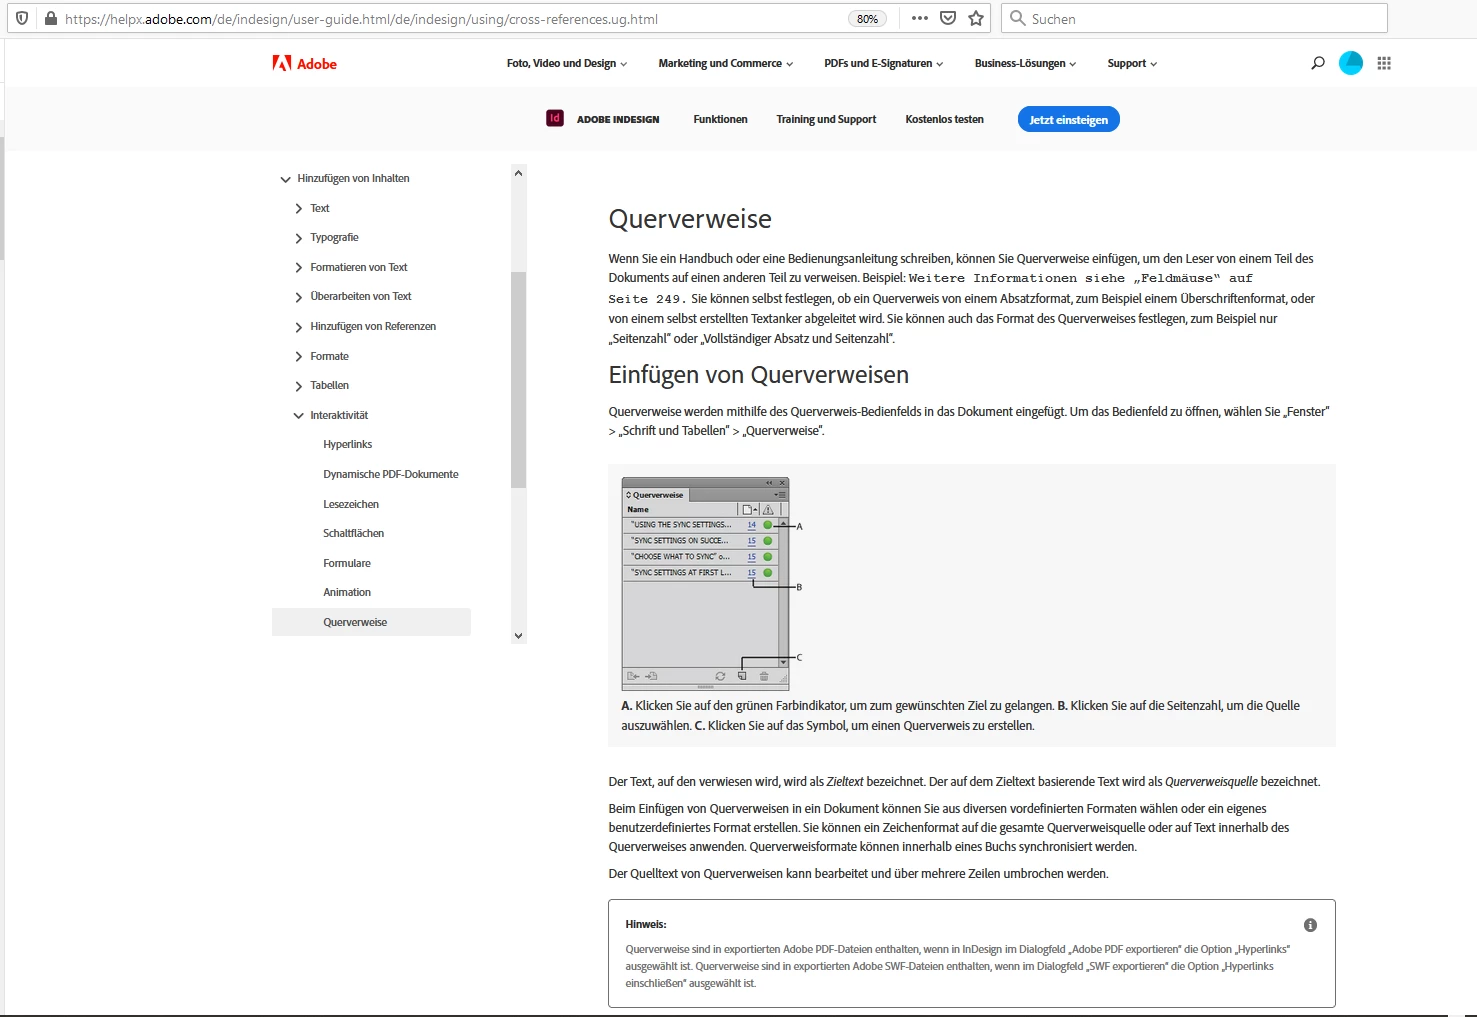Open the Support dropdown menu
This screenshot has height=1017, width=1477.
click(1132, 63)
